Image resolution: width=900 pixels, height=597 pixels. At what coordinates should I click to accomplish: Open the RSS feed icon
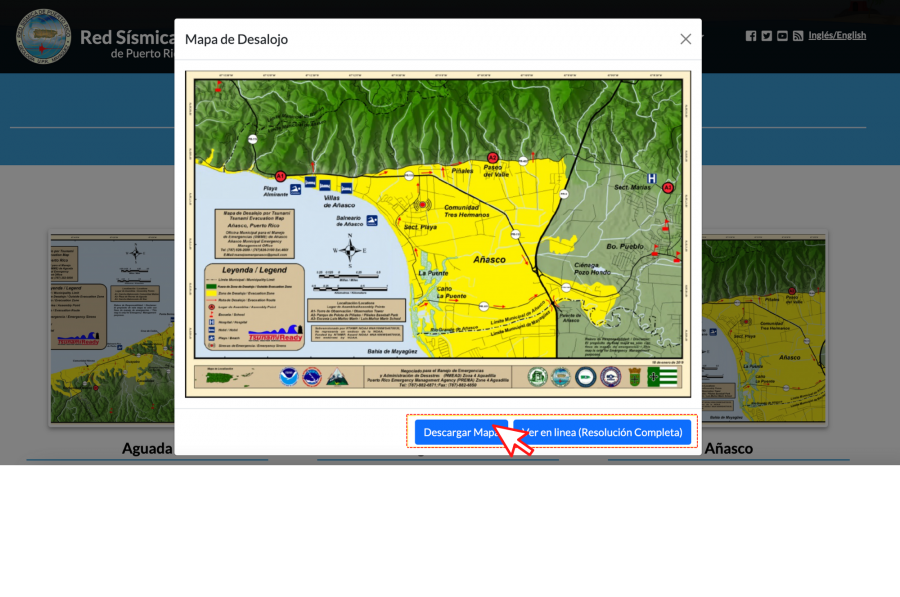tap(798, 36)
